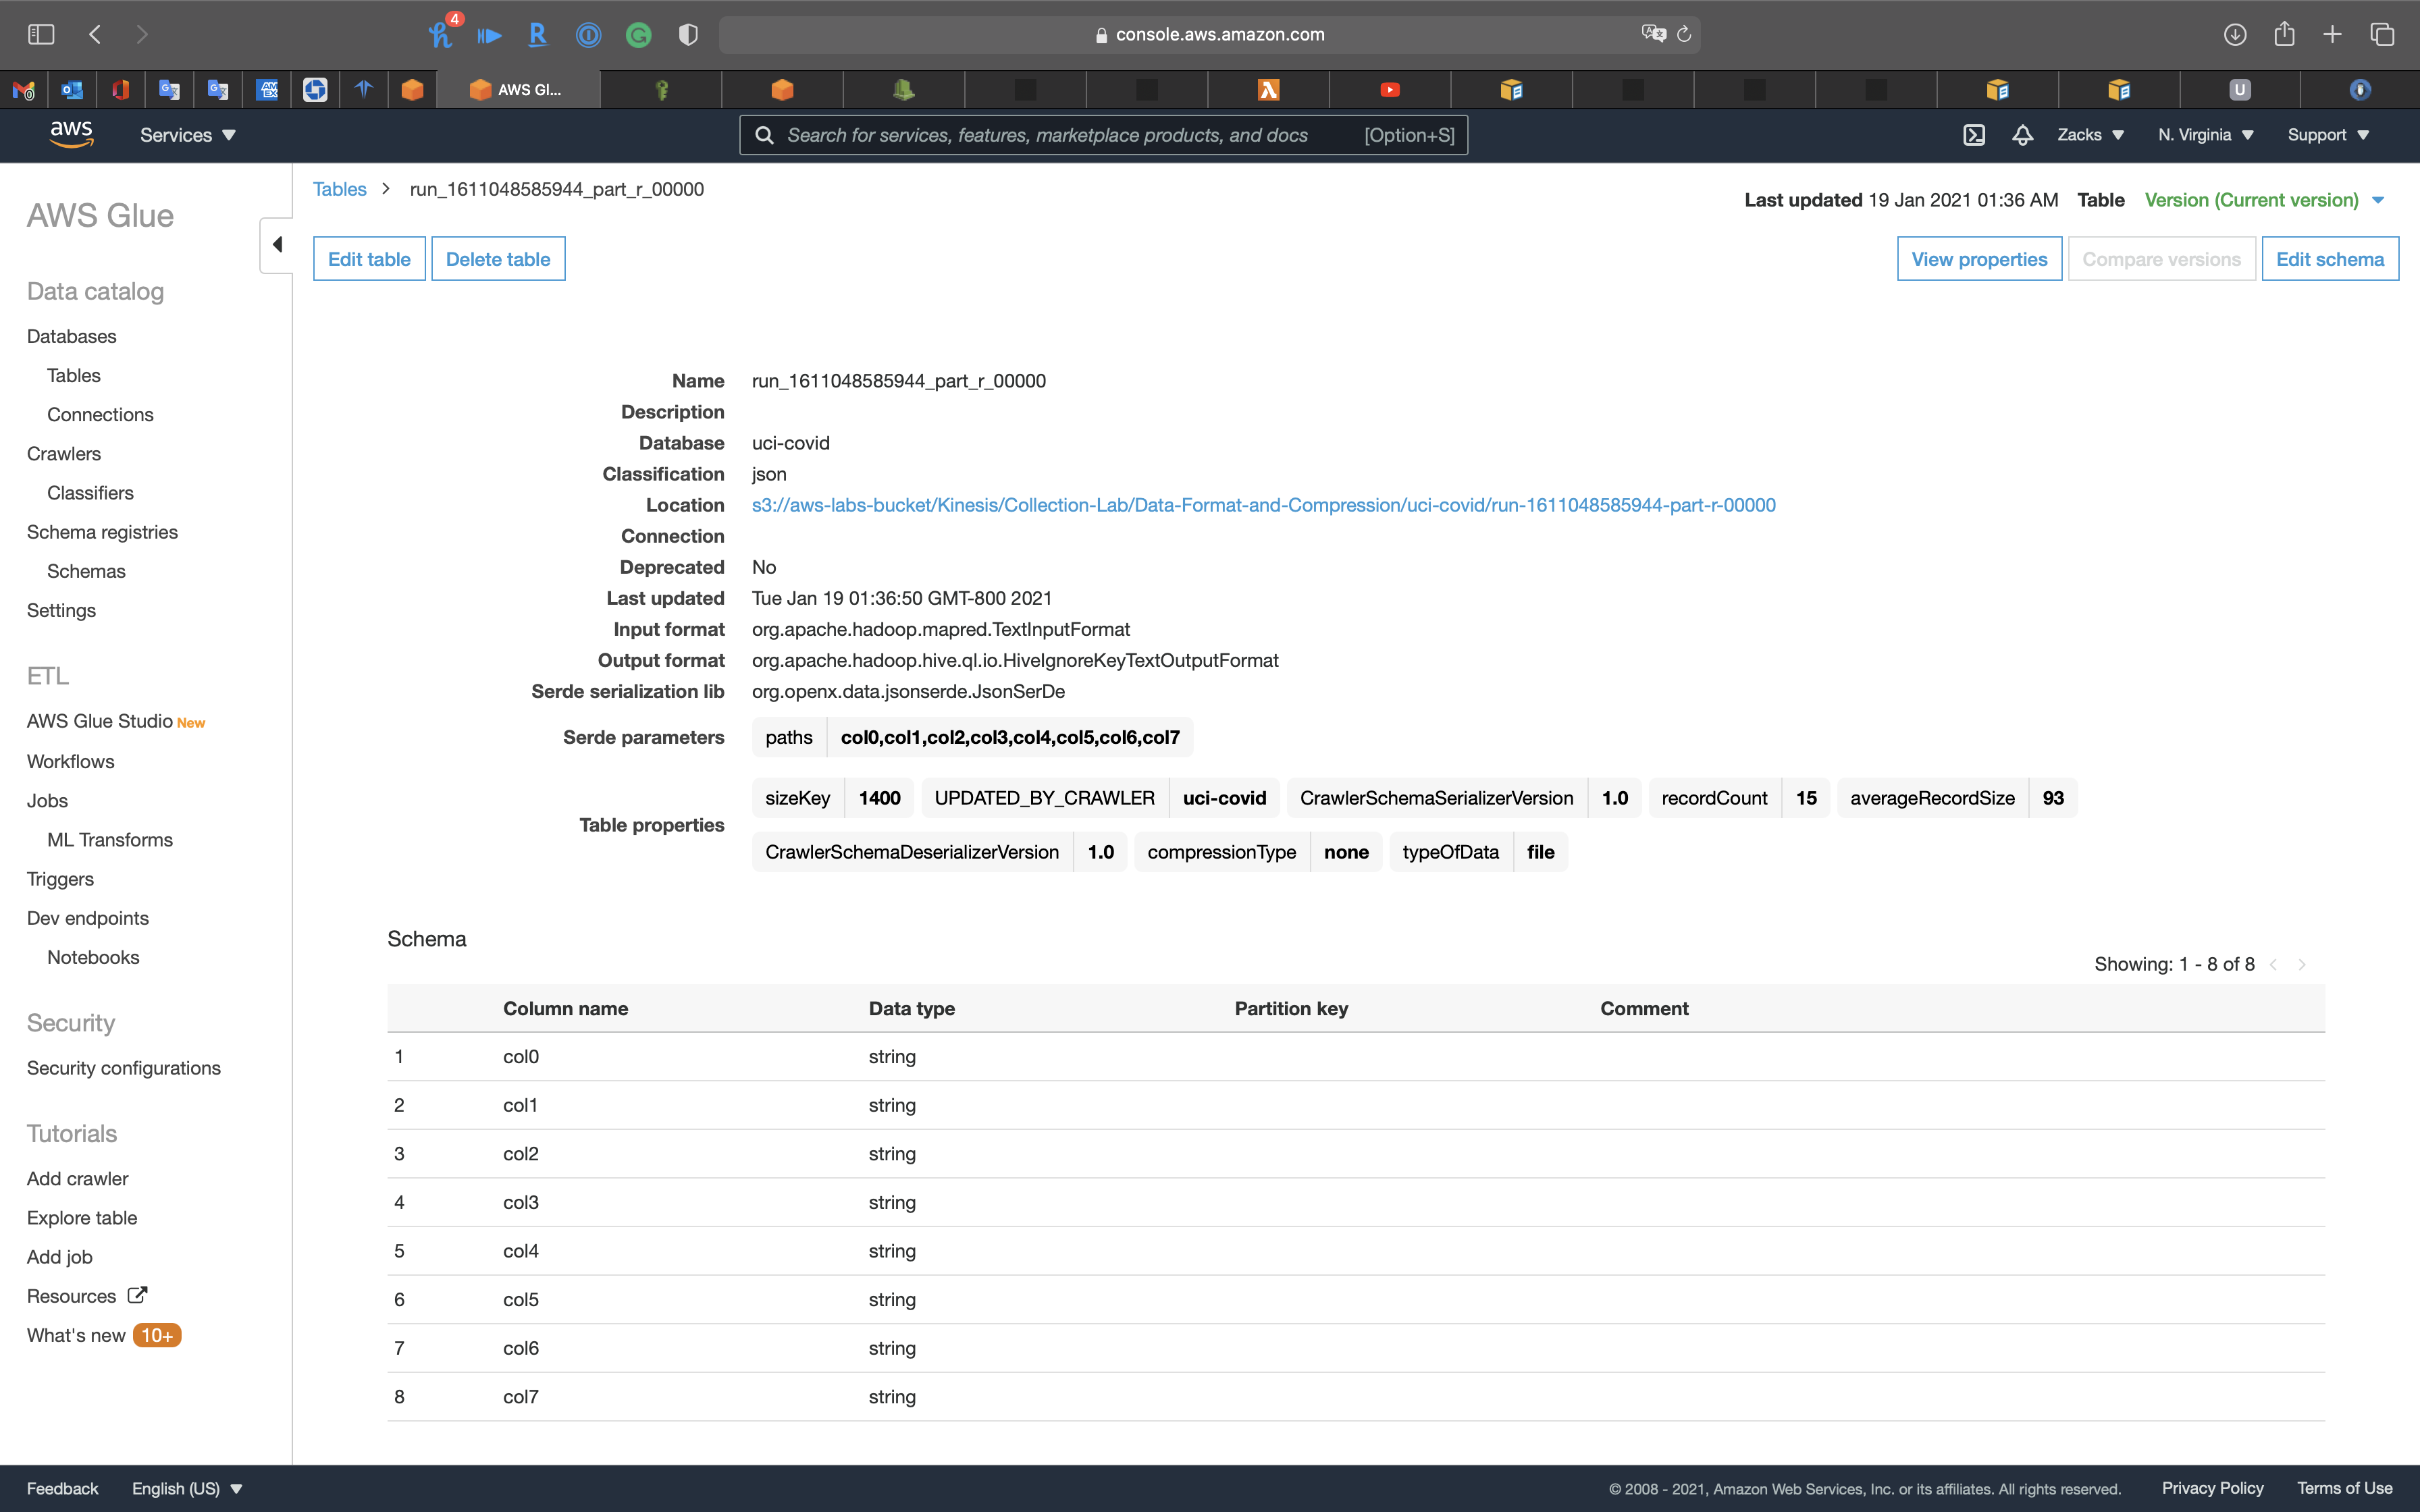Screen dimensions: 2420x1512
Task: Open the N. Virginia region dropdown
Action: [2205, 135]
